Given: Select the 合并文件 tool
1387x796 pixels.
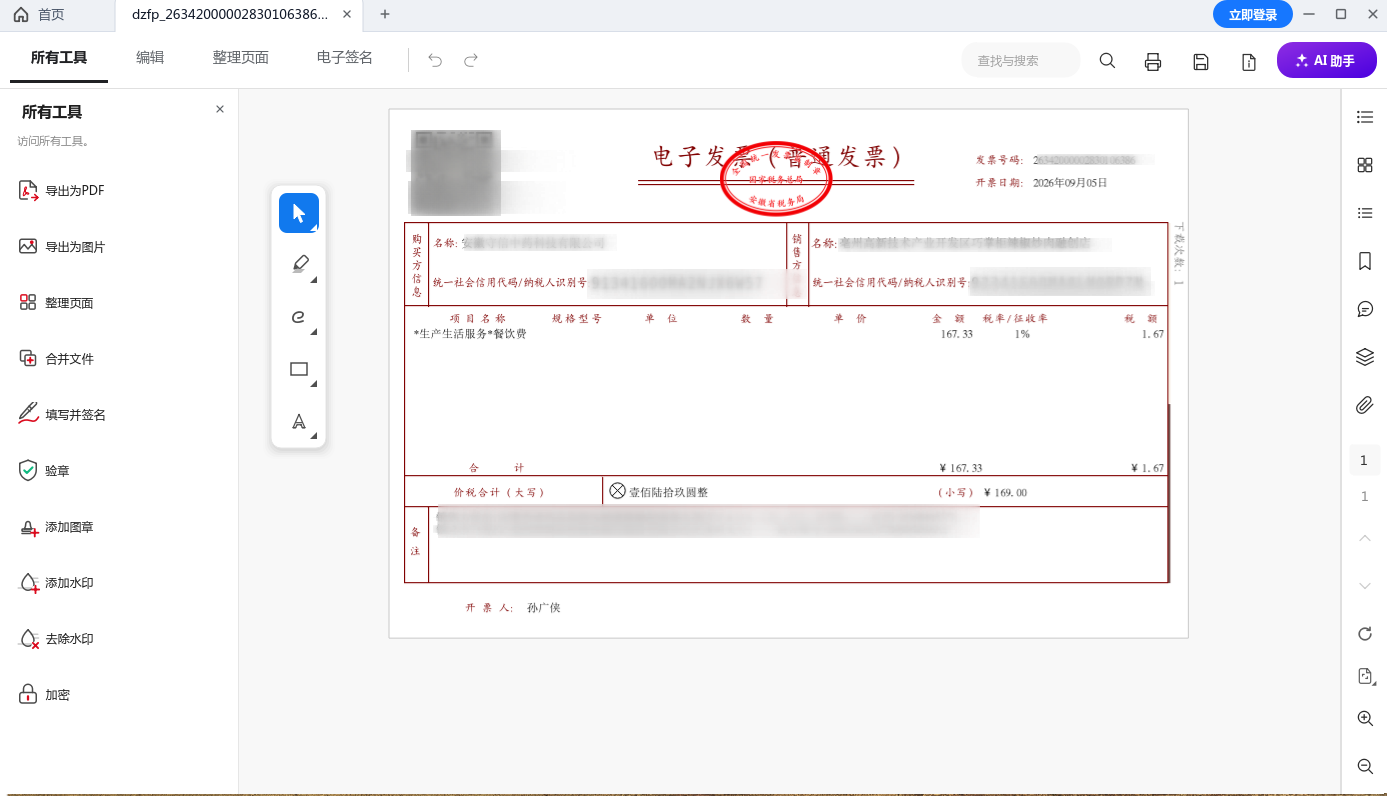Looking at the screenshot, I should click(57, 359).
